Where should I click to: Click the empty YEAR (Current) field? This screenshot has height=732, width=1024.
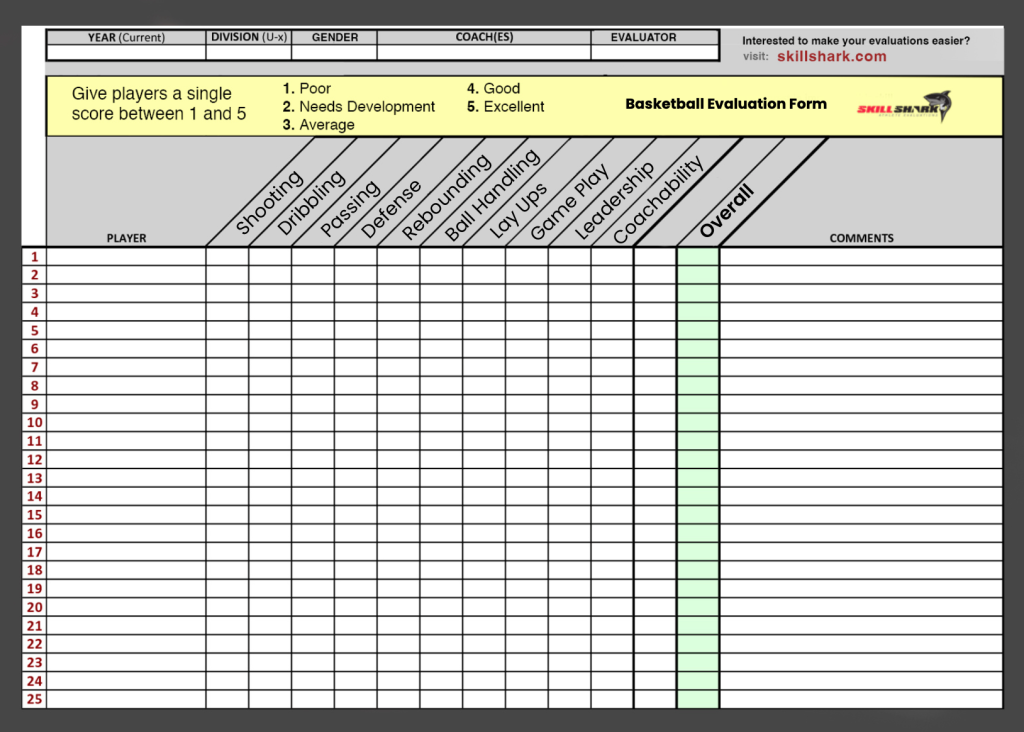point(126,52)
